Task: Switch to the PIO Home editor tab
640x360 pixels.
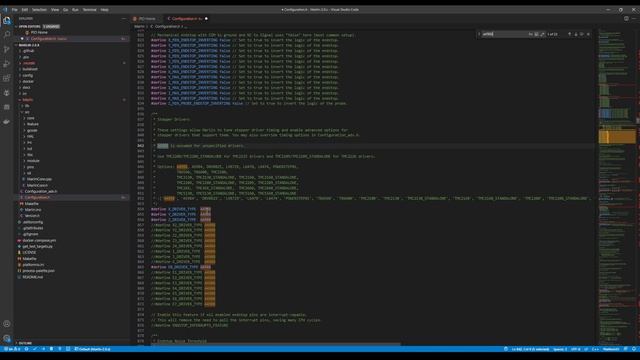Action: pos(146,18)
